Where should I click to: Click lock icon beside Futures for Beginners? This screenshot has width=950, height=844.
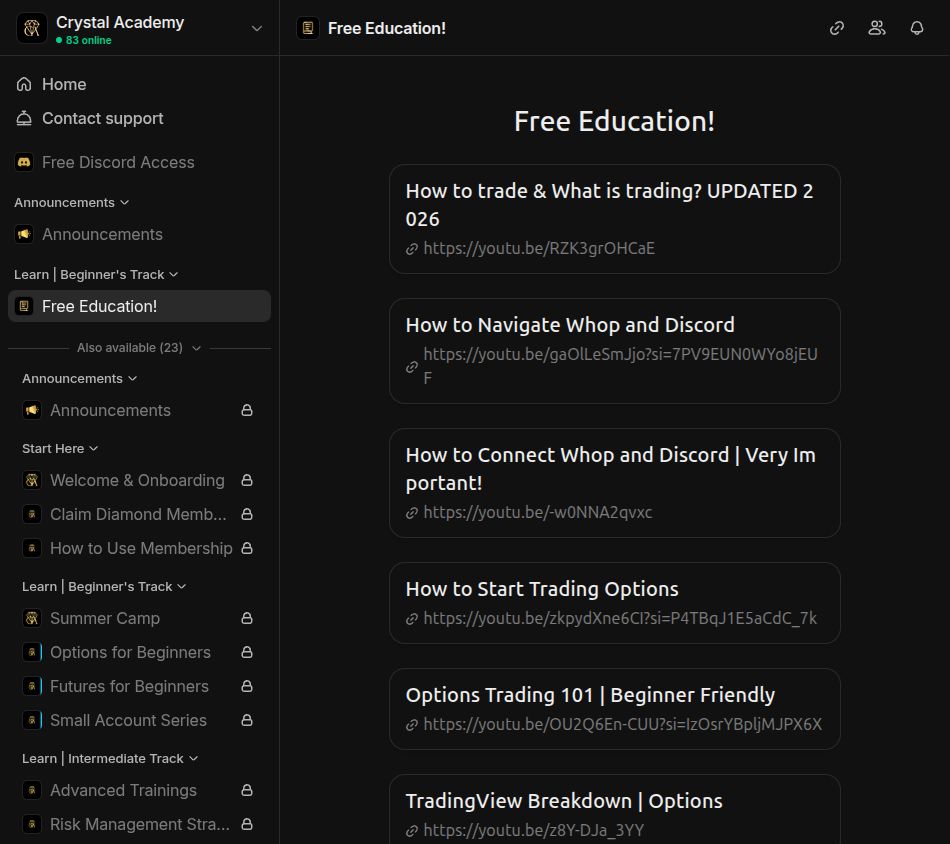[x=247, y=686]
